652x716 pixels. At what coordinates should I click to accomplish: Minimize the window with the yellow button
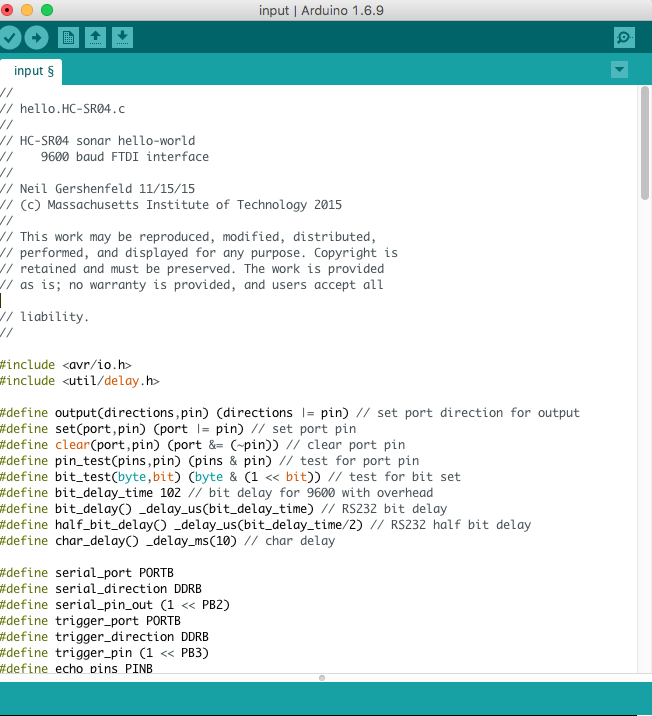tap(27, 10)
